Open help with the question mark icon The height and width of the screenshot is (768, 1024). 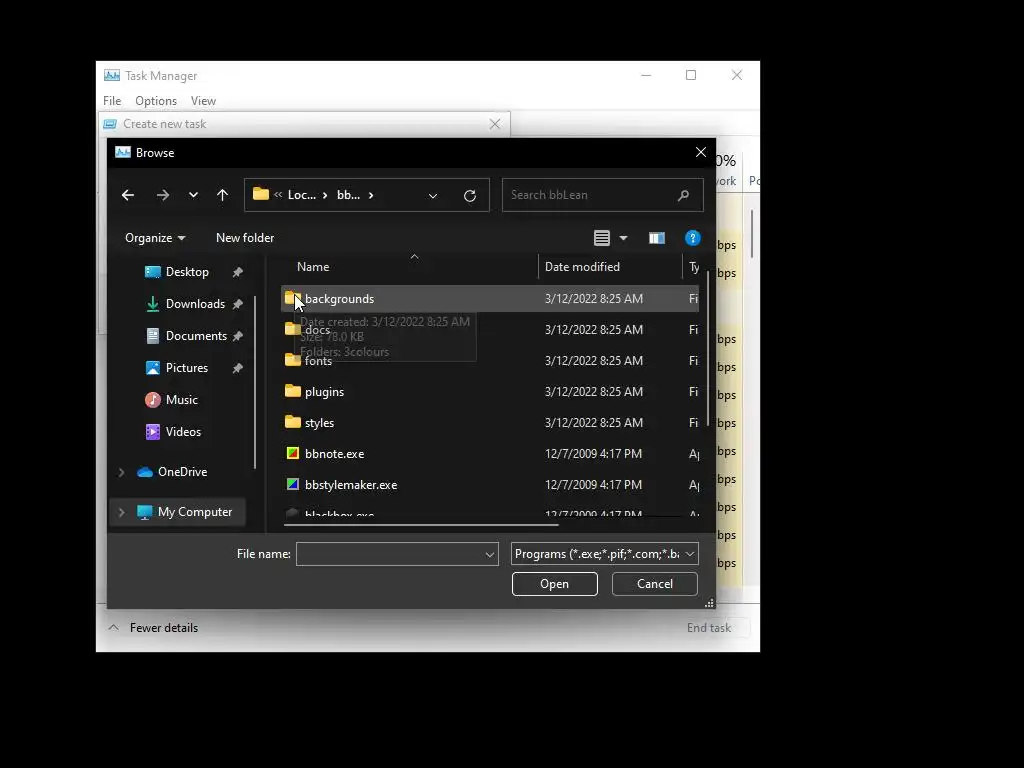(x=692, y=238)
